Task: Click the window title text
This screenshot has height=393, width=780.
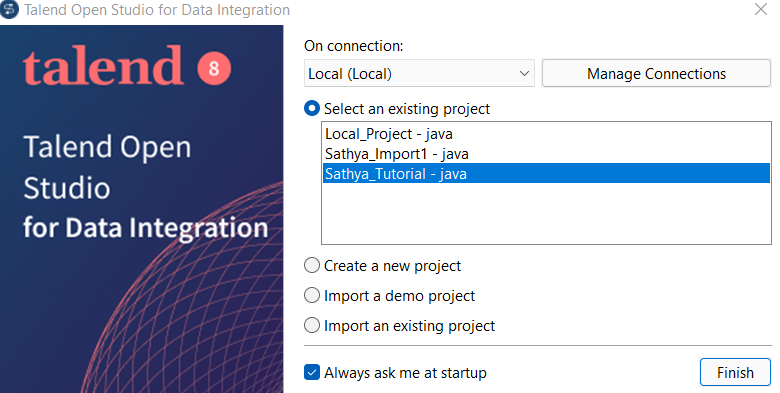Action: point(157,10)
